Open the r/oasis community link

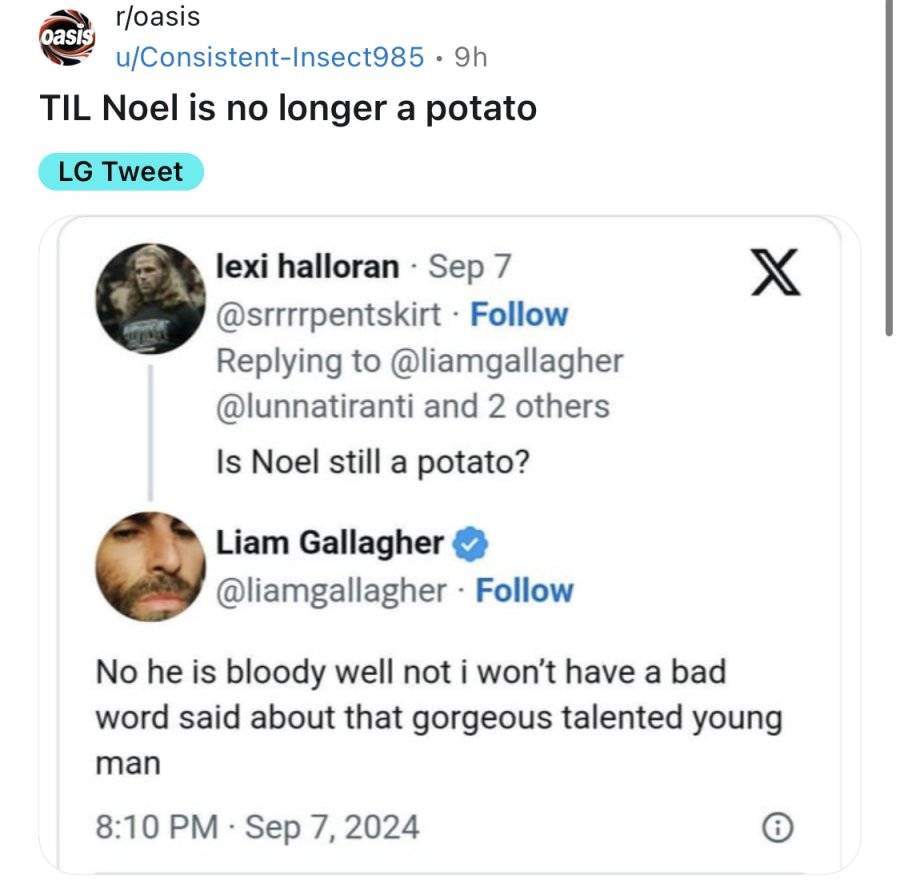point(158,17)
